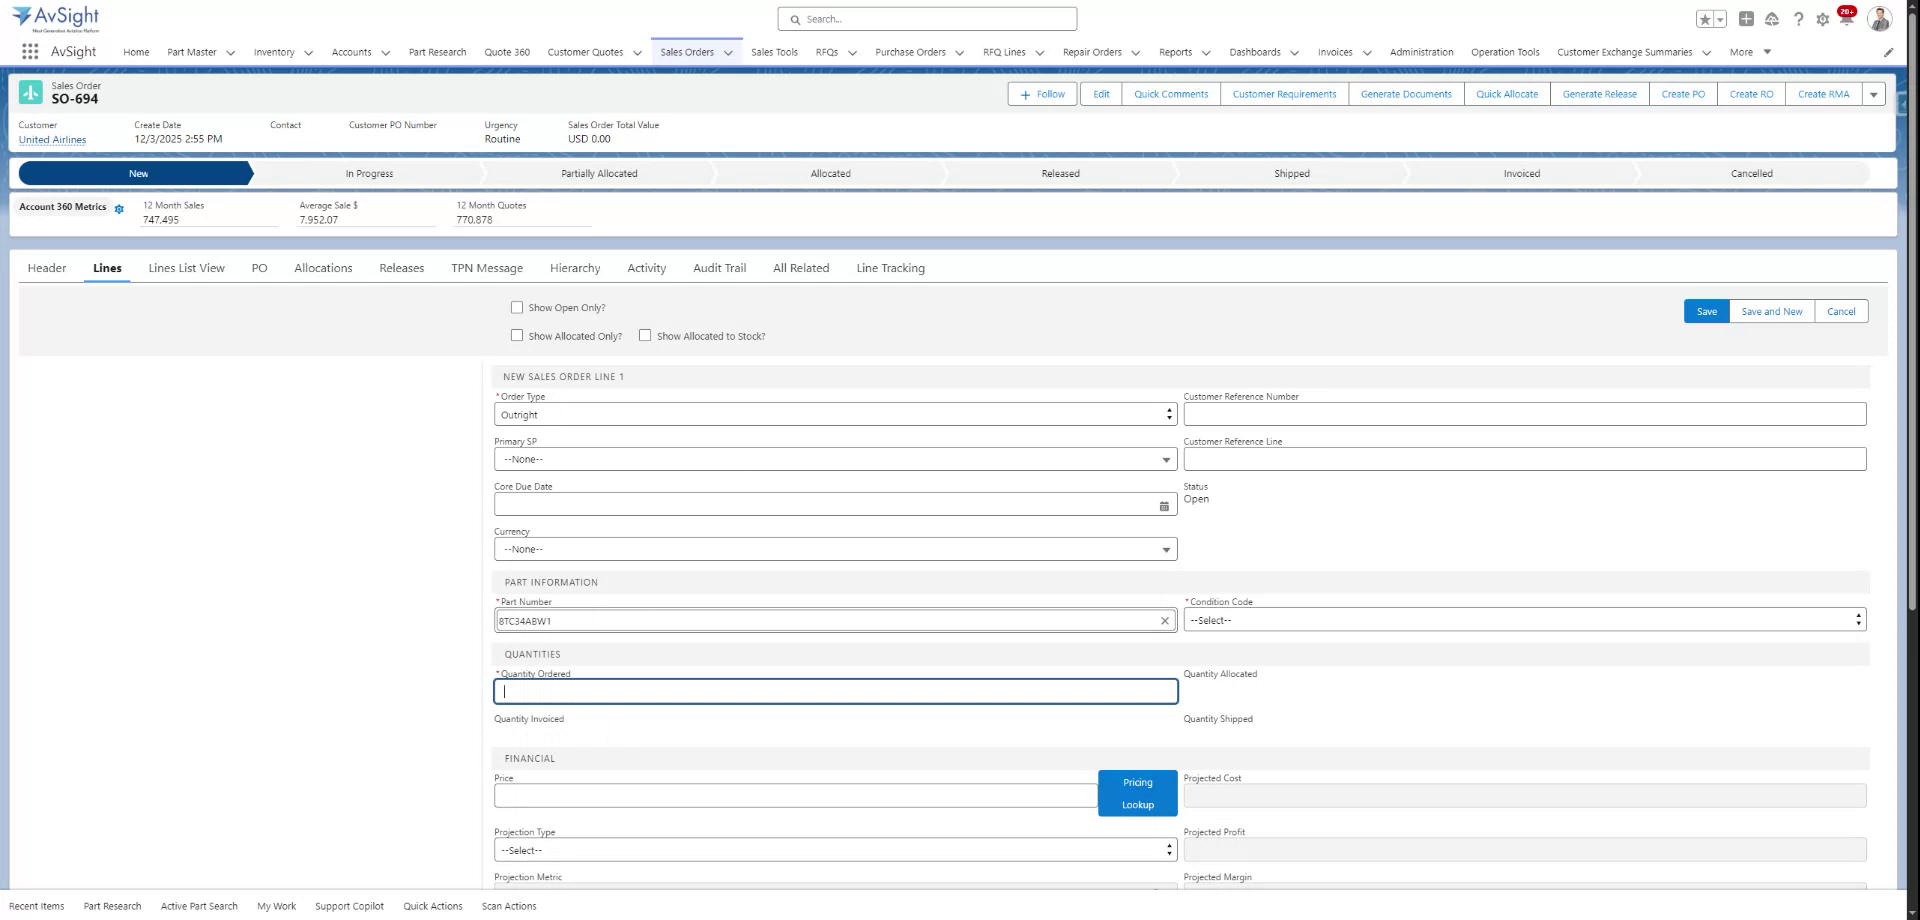Open the United Airlines customer link

[x=52, y=140]
